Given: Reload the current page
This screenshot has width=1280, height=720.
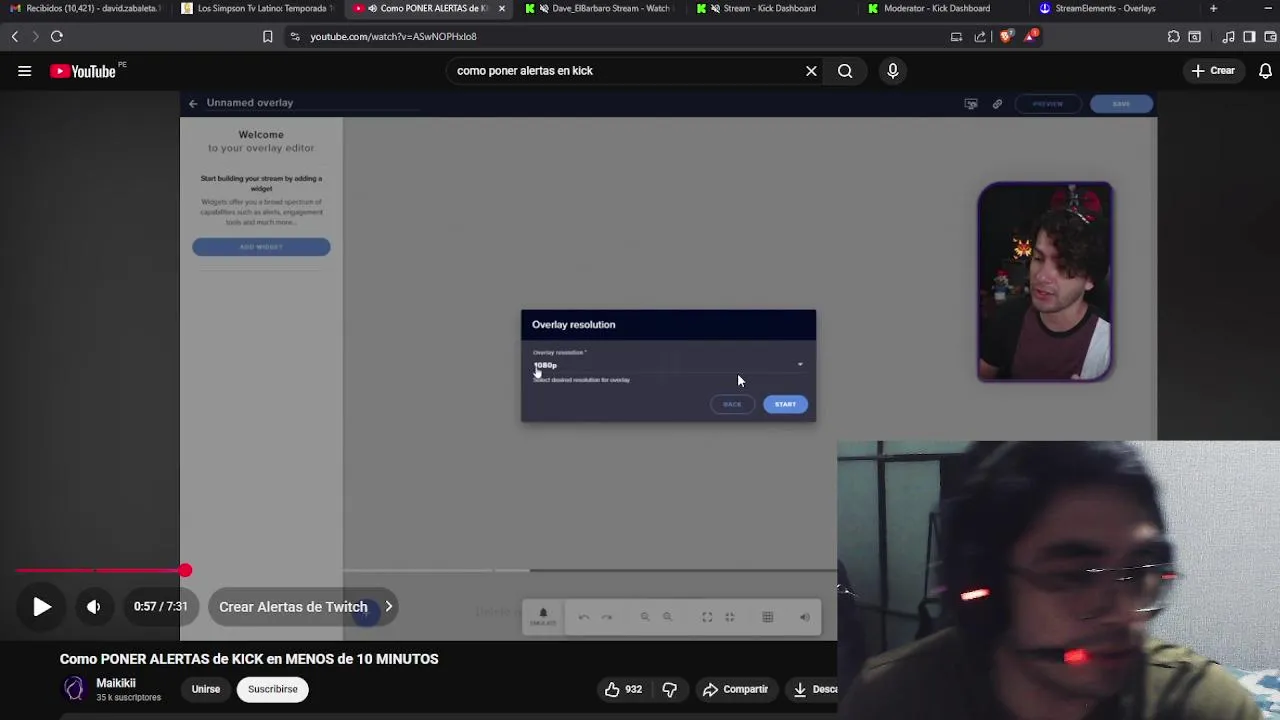Looking at the screenshot, I should pyautogui.click(x=57, y=36).
